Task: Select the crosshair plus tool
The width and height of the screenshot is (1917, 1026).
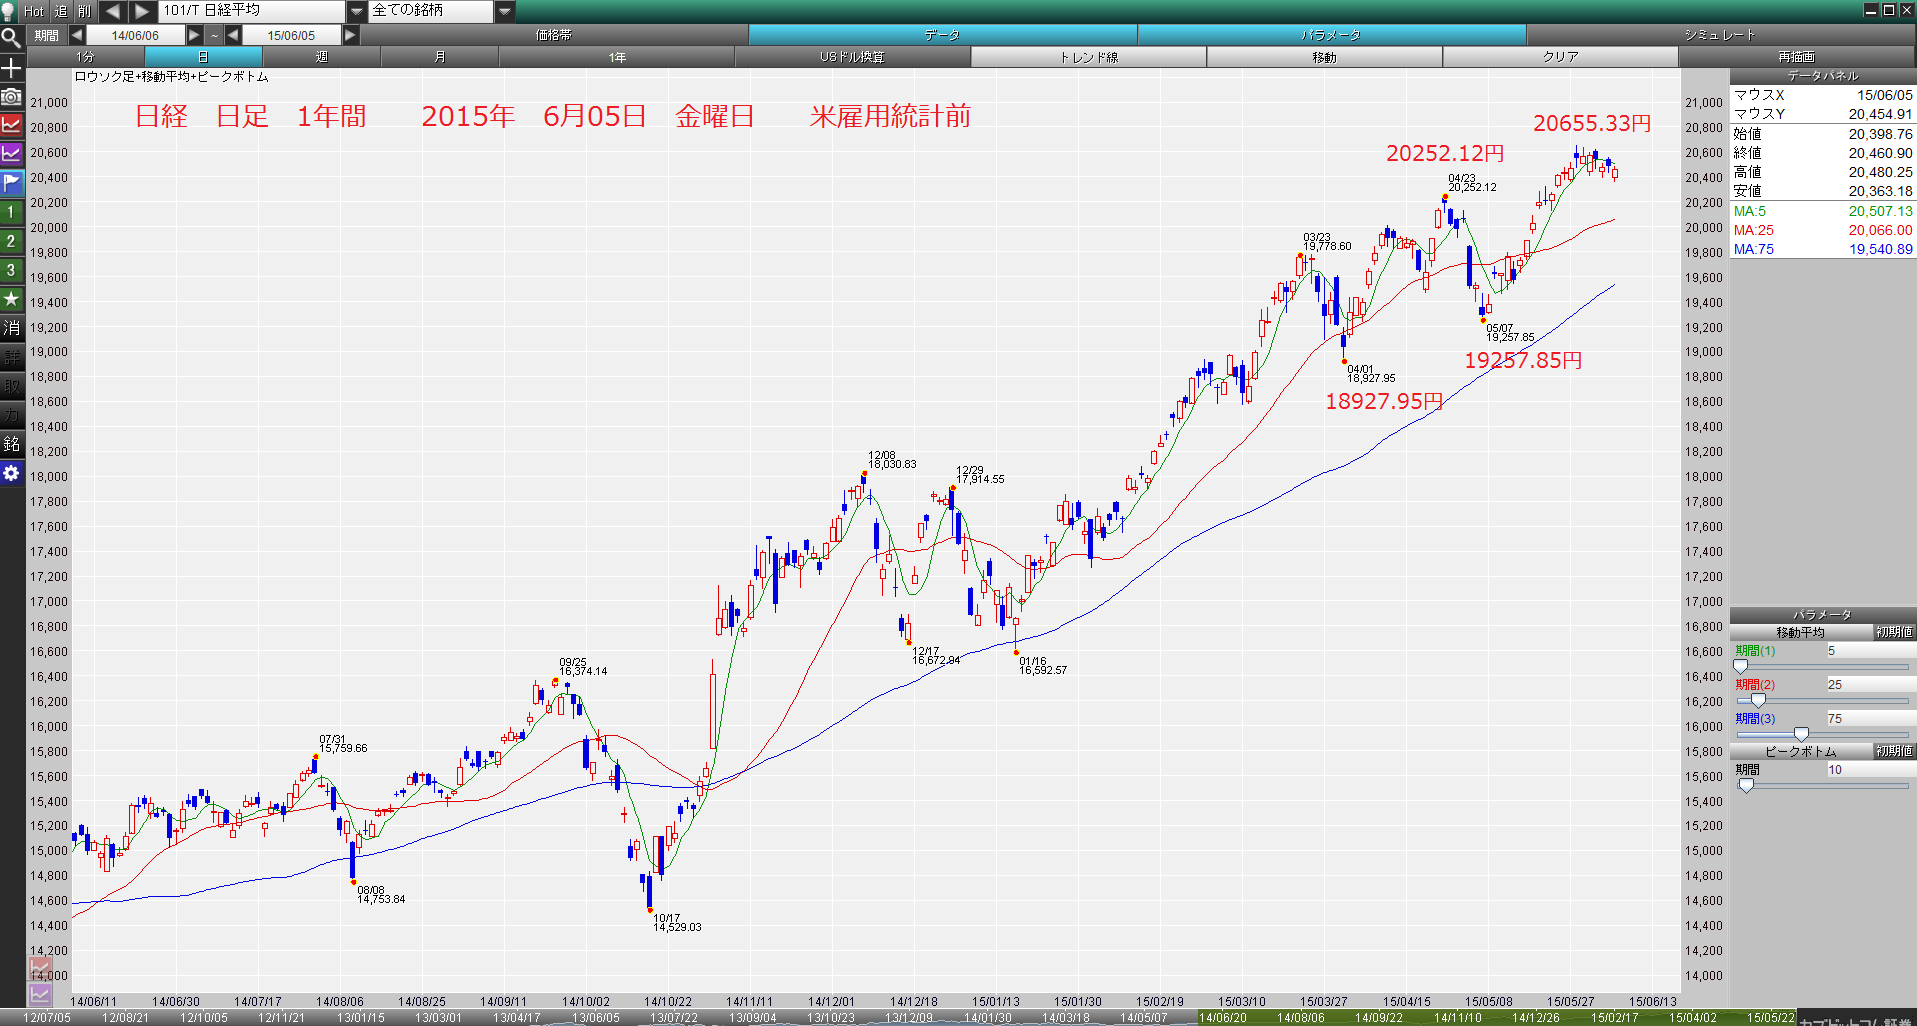Action: 11,67
